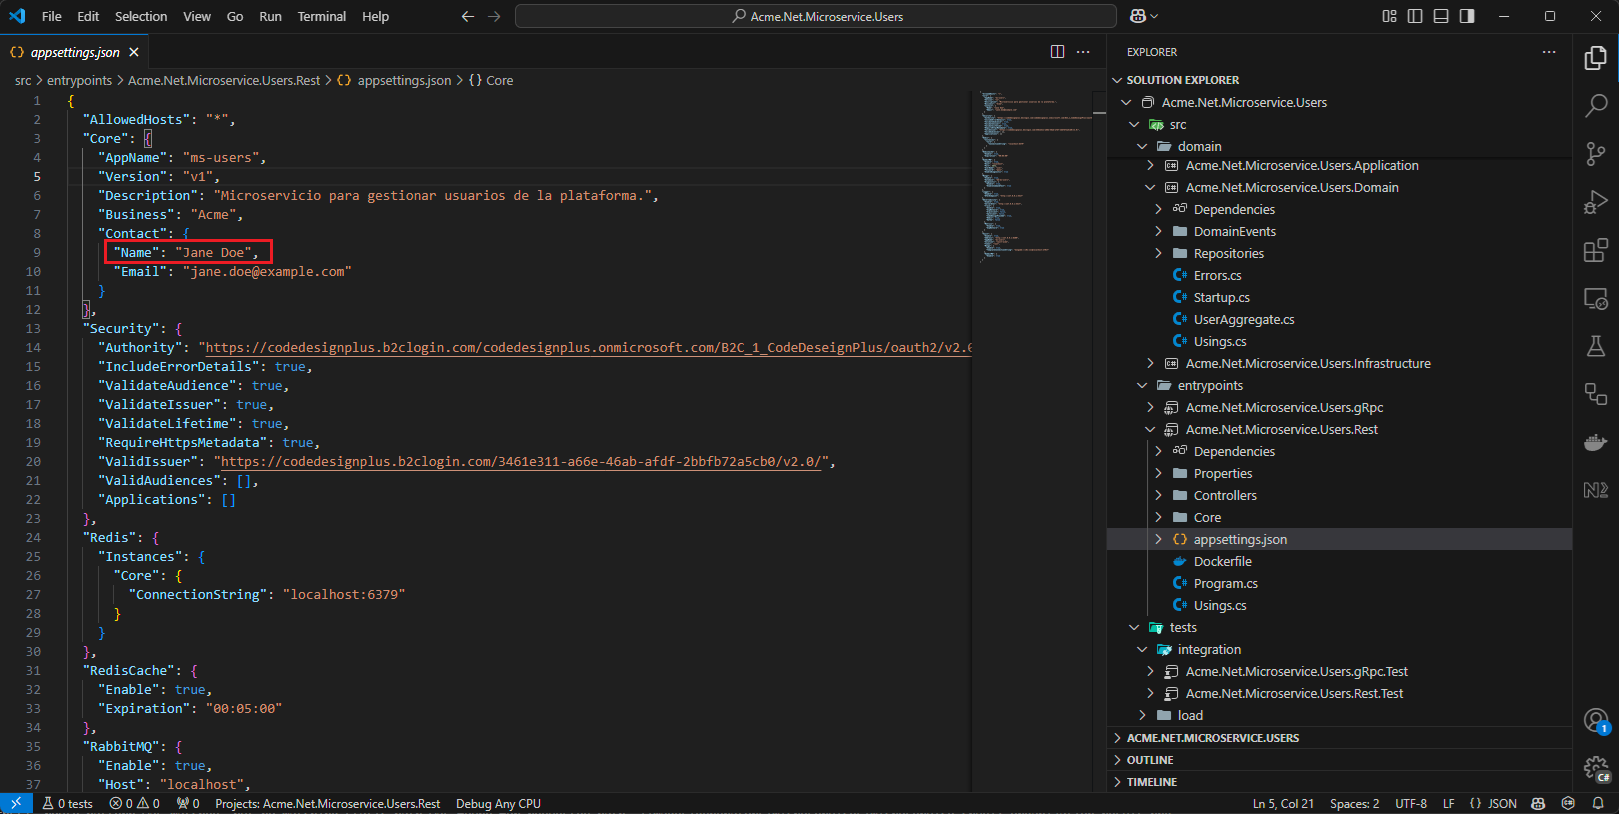Change the LF end-of-line sequence
The height and width of the screenshot is (814, 1619).
point(1448,803)
